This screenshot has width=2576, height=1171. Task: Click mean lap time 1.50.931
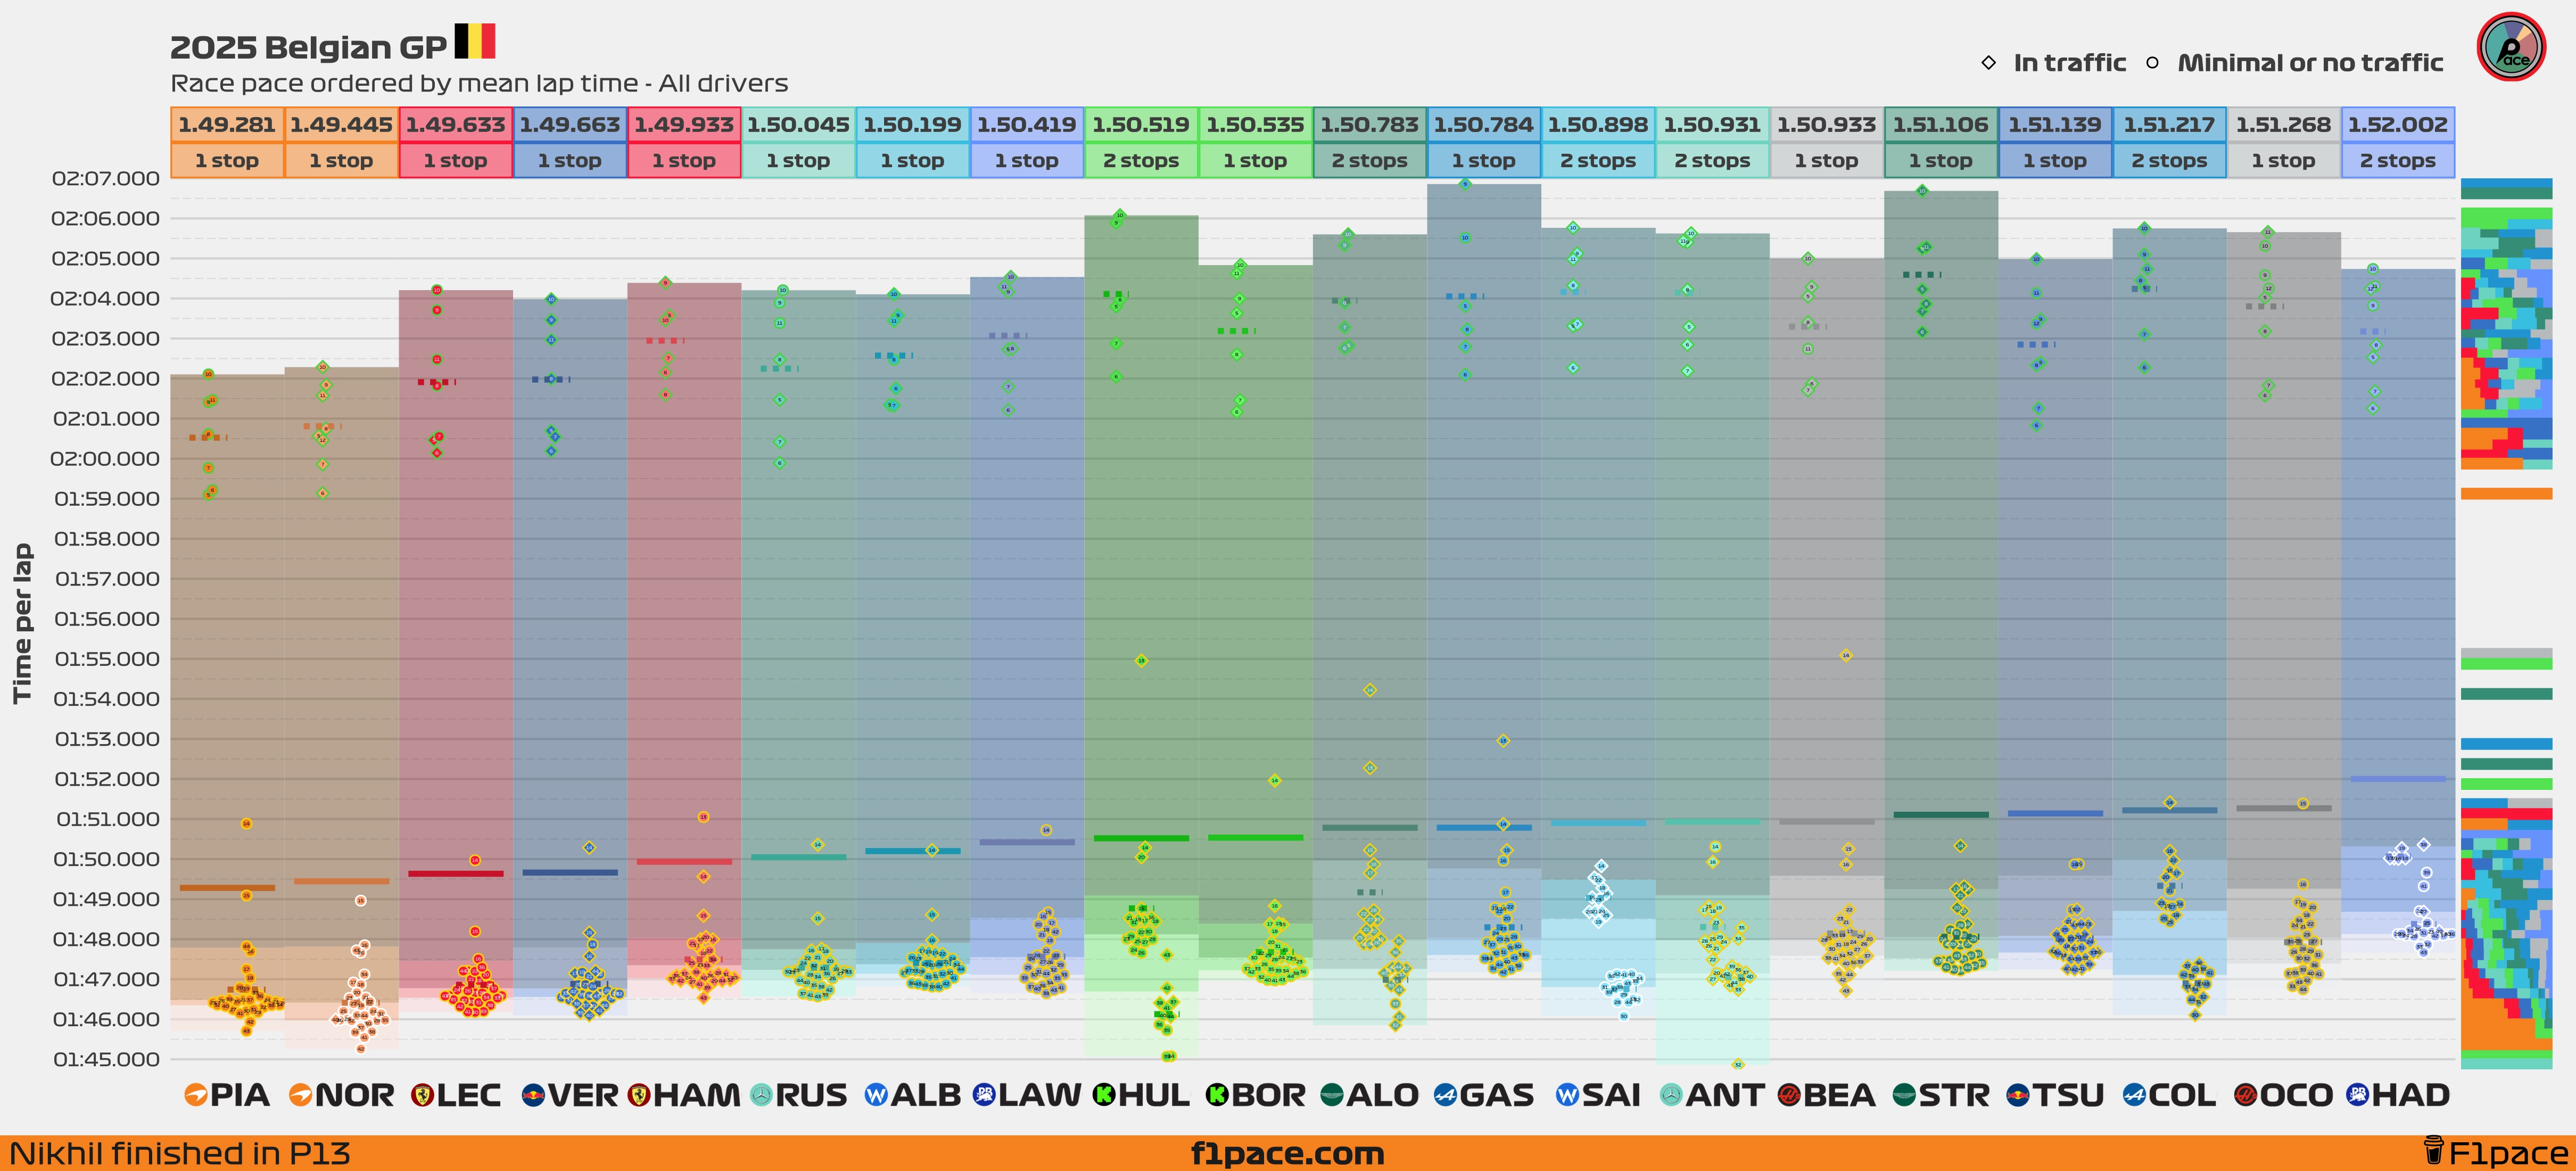[x=1712, y=125]
